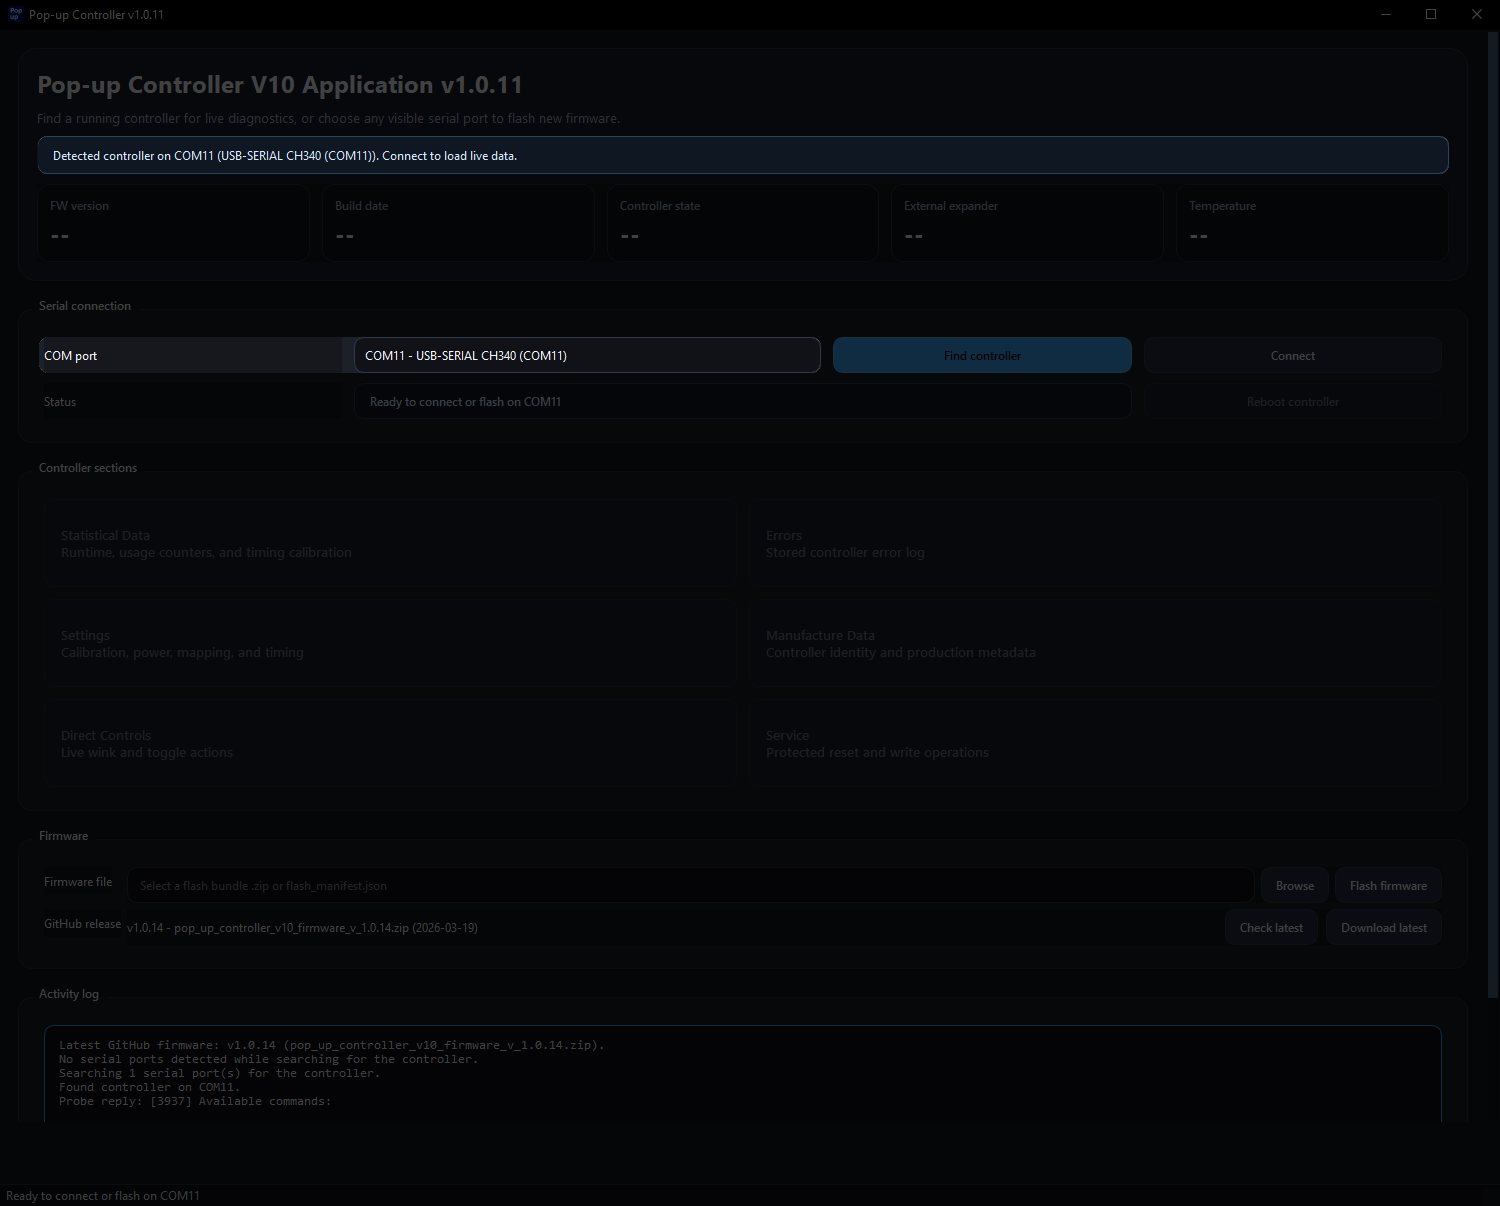The height and width of the screenshot is (1206, 1500).
Task: Open the Errors section
Action: coord(1095,543)
